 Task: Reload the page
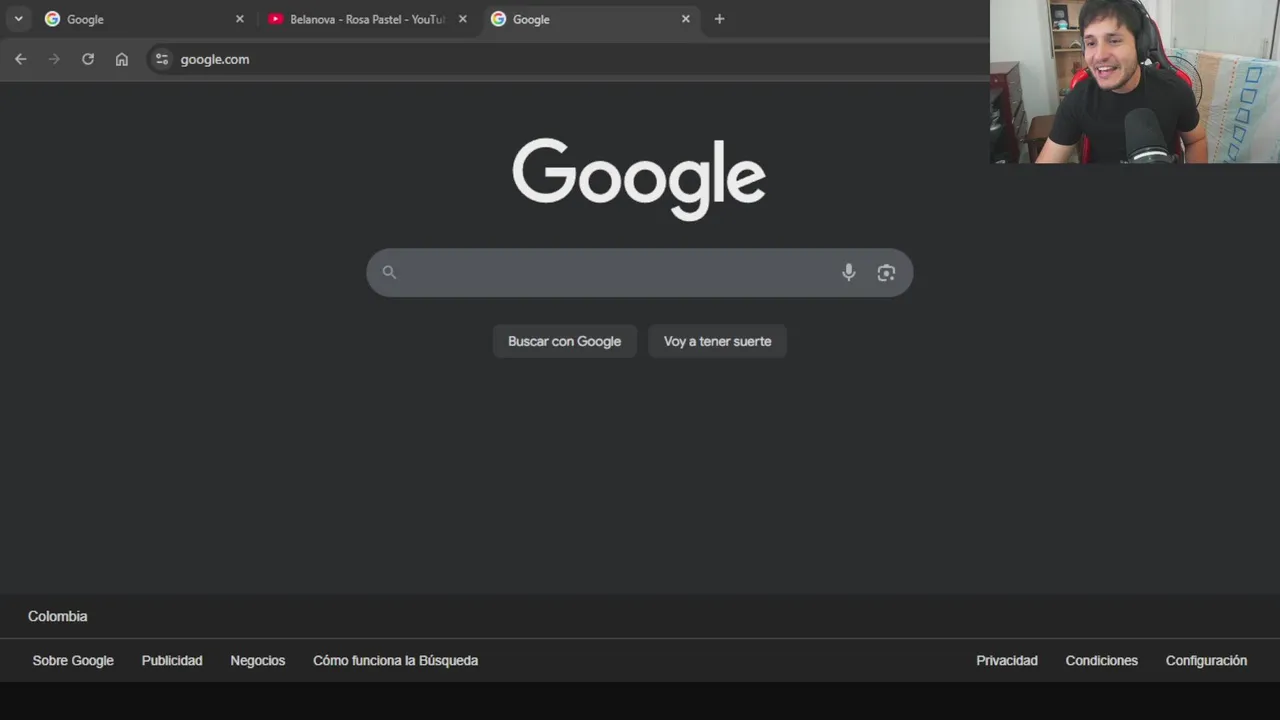tap(88, 59)
